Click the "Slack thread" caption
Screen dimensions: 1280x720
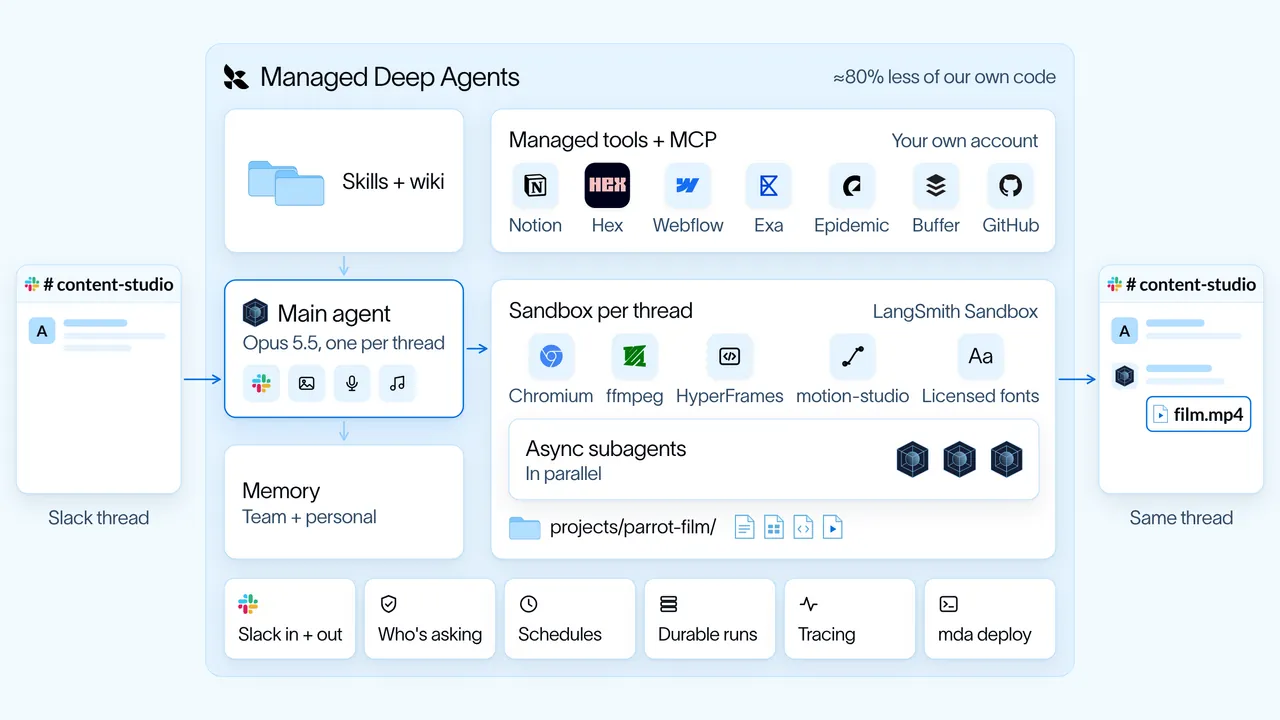99,518
